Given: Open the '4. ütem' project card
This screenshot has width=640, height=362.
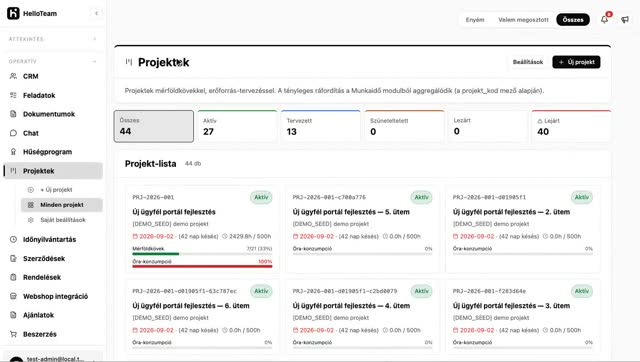Looking at the screenshot, I should pos(362,316).
